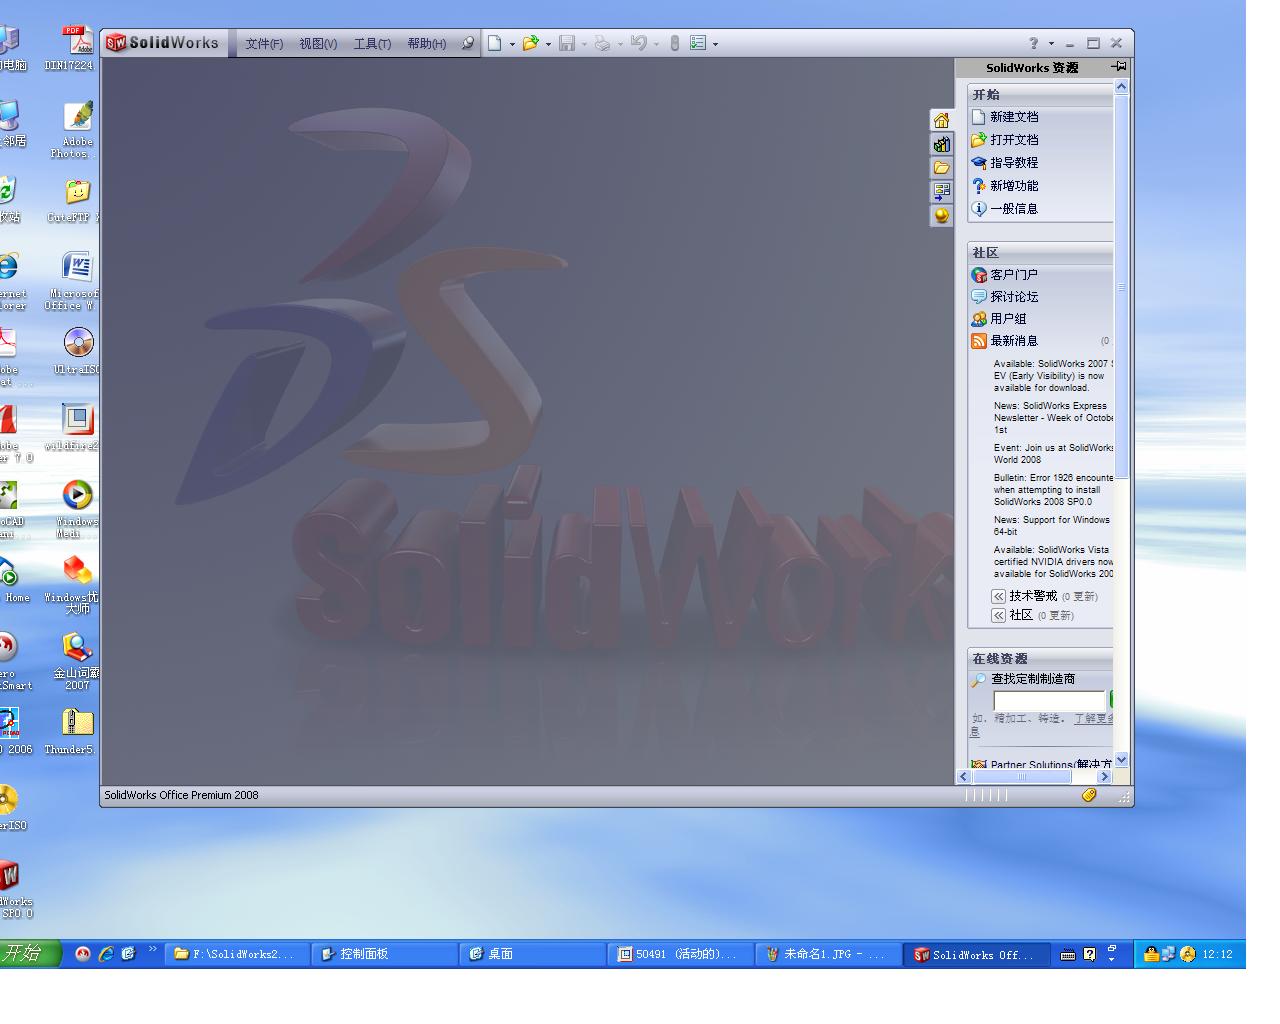This screenshot has height=1024, width=1280.
Task: Open the 文件(F) menu
Action: [264, 44]
